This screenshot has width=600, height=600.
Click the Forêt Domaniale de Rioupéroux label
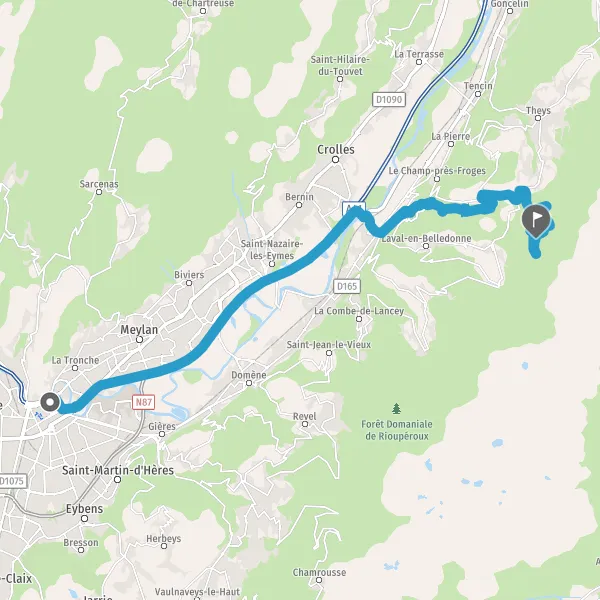pyautogui.click(x=397, y=430)
